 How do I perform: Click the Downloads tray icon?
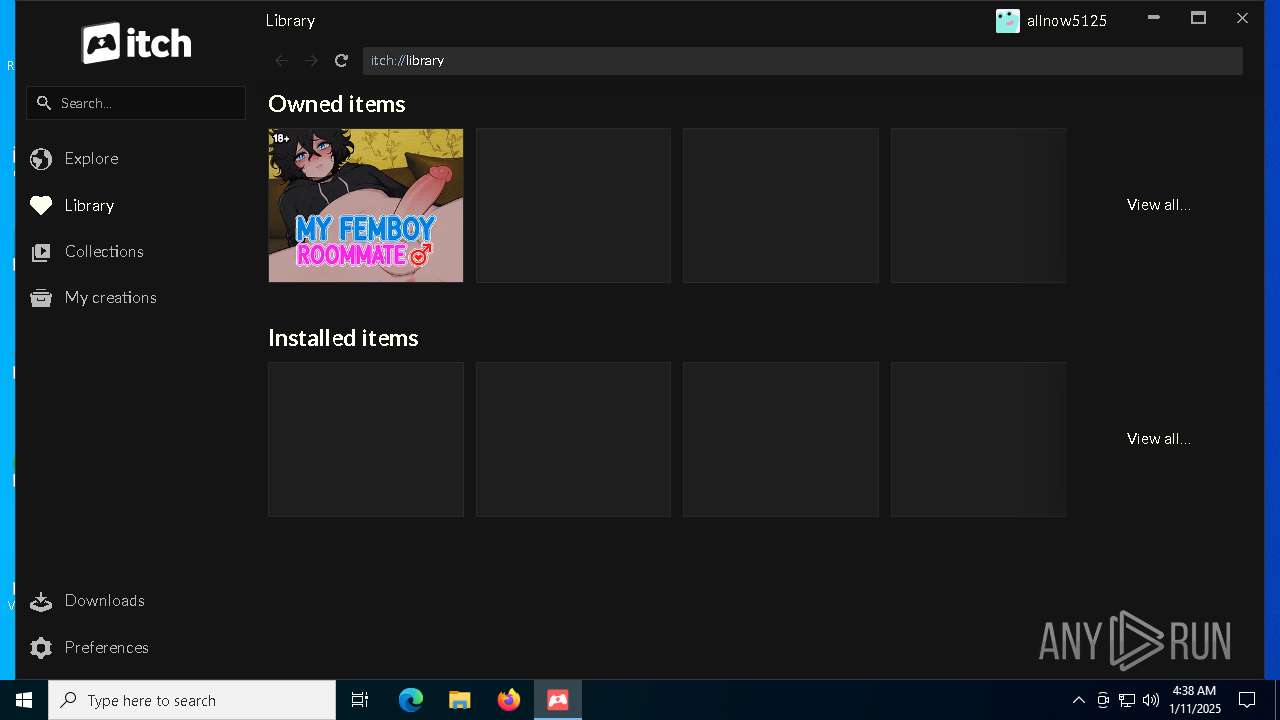(41, 601)
